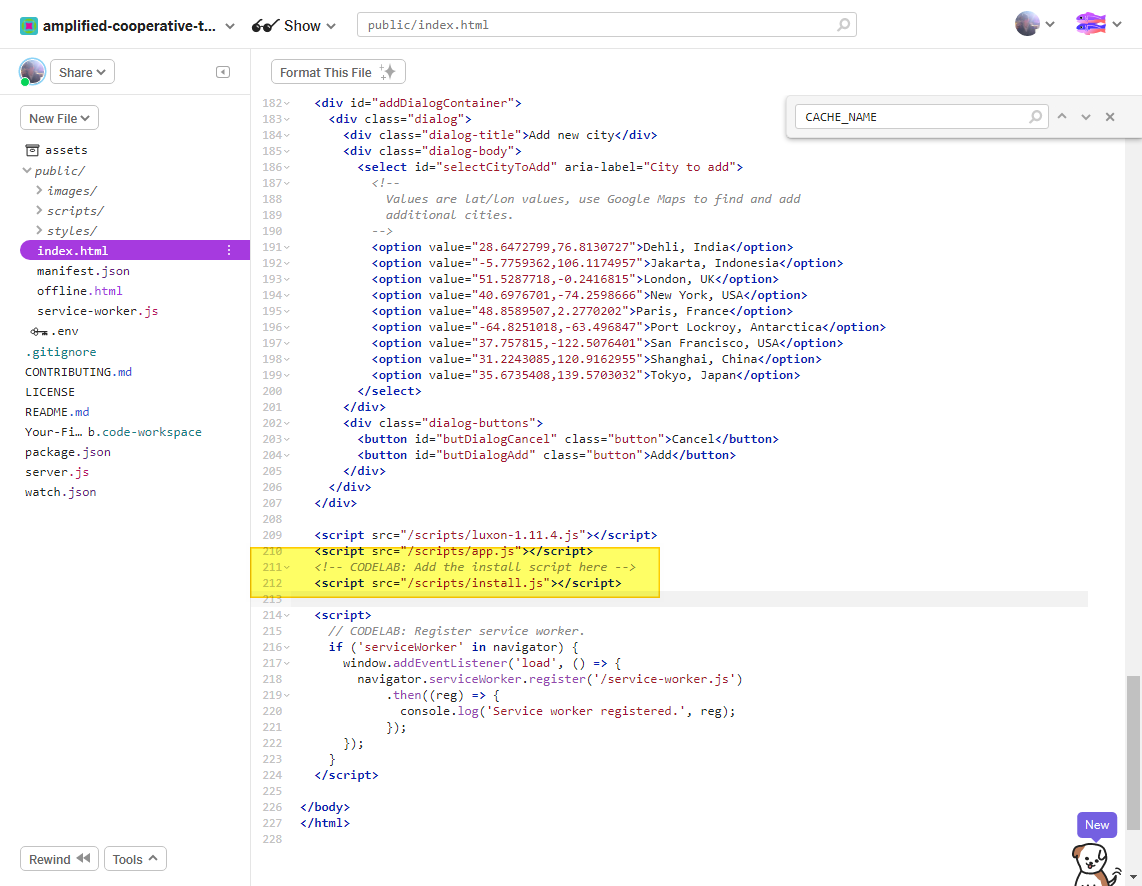Image resolution: width=1142 pixels, height=886 pixels.
Task: Open server.js file
Action: (57, 472)
